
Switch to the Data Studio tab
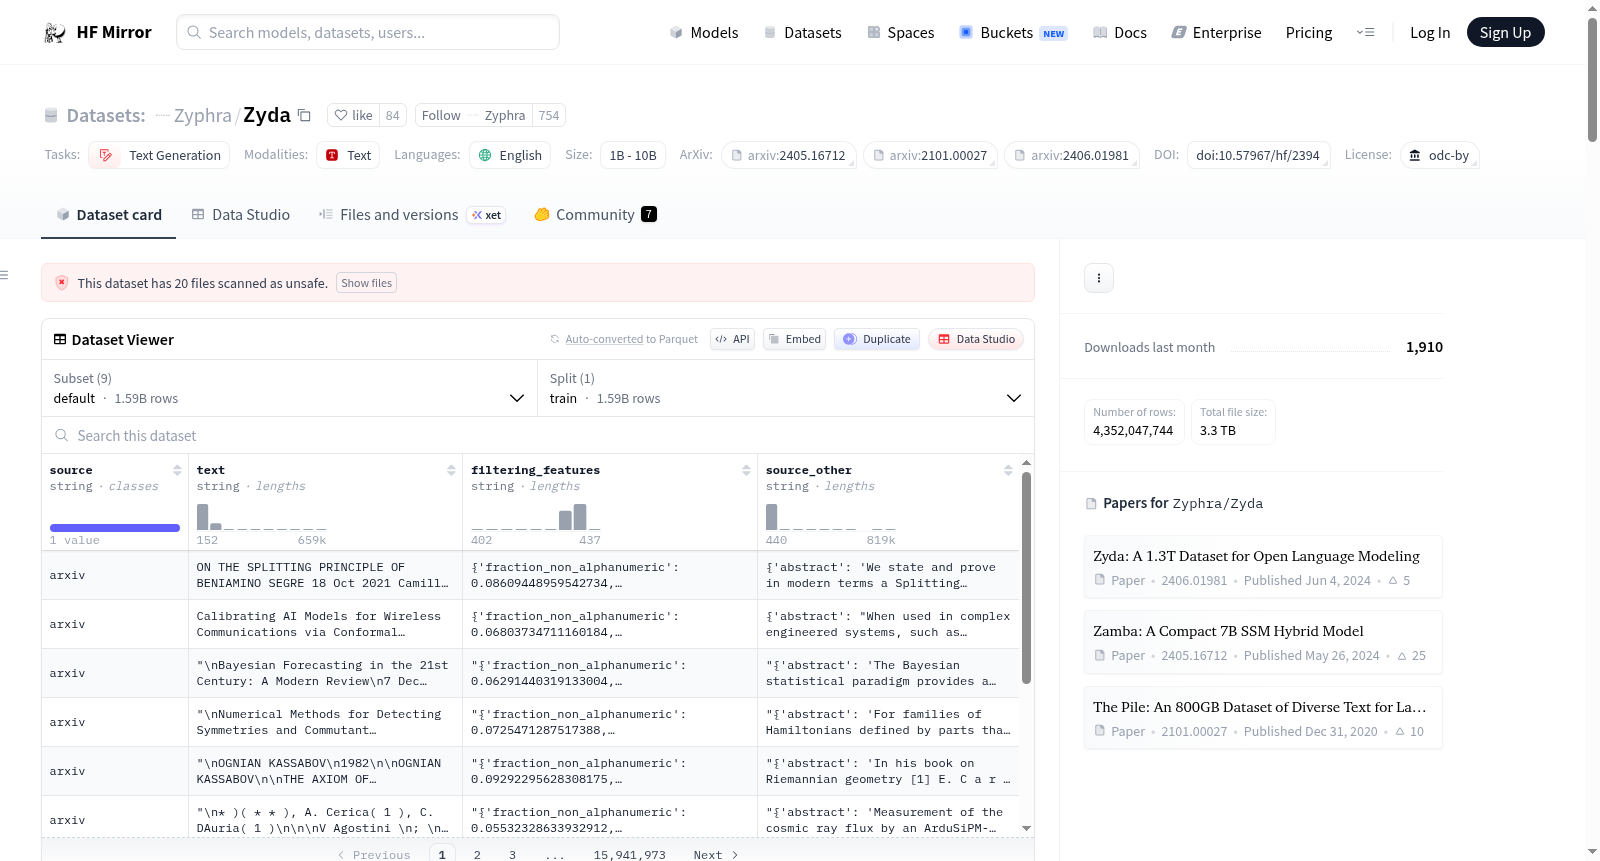[x=241, y=215]
